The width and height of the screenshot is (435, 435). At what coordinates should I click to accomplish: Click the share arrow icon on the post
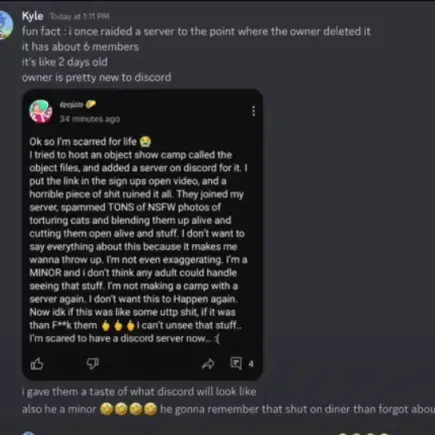click(208, 364)
